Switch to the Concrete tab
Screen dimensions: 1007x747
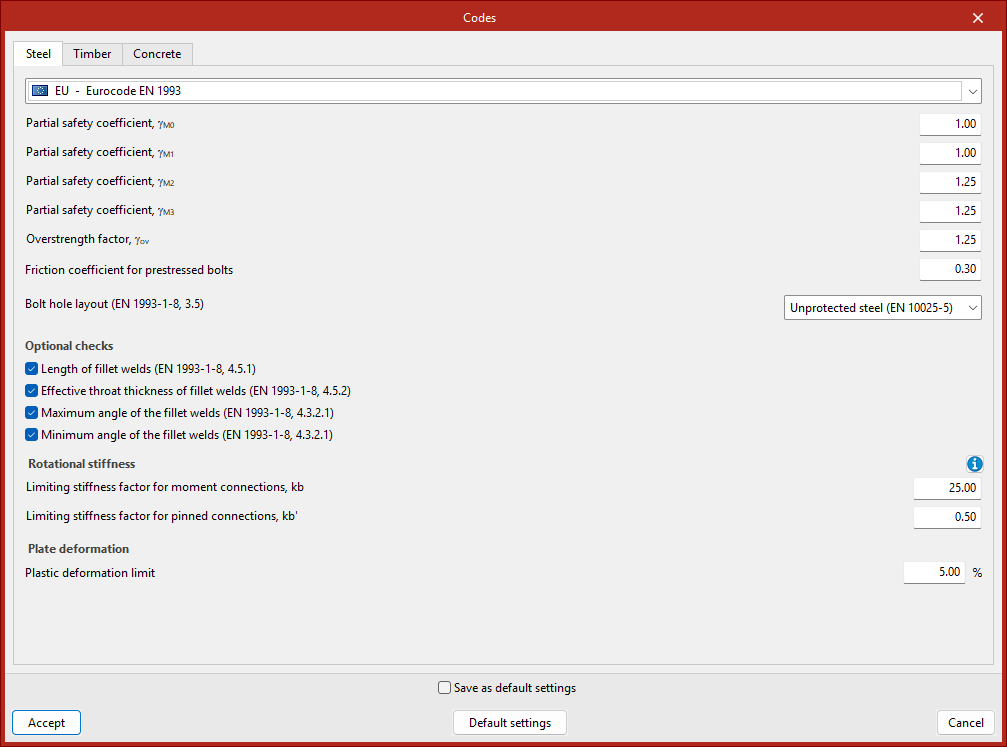[x=157, y=54]
